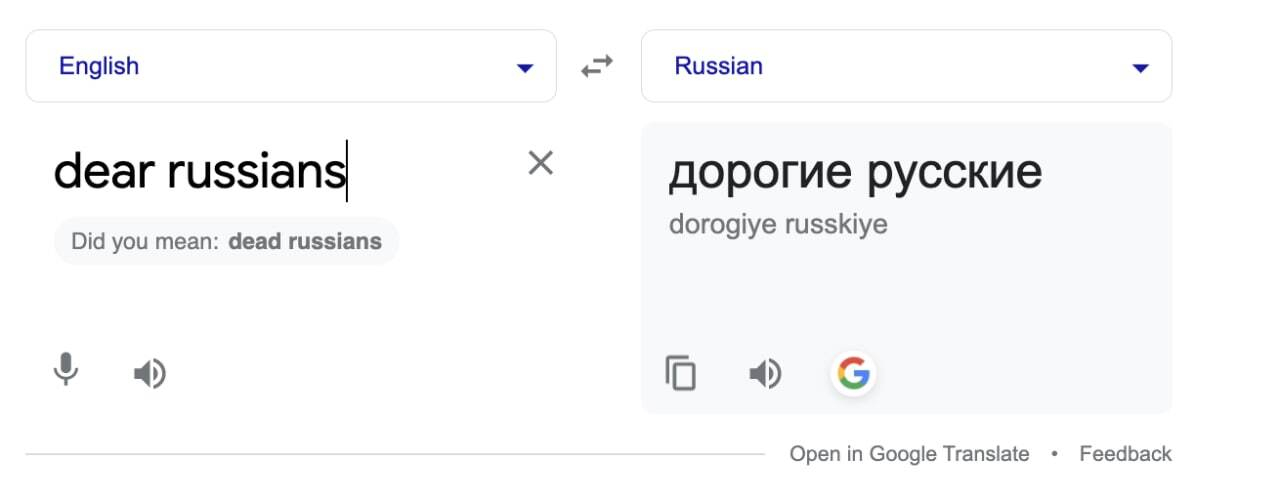
Task: Accept the 'dead russians' suggestion
Action: (x=305, y=241)
